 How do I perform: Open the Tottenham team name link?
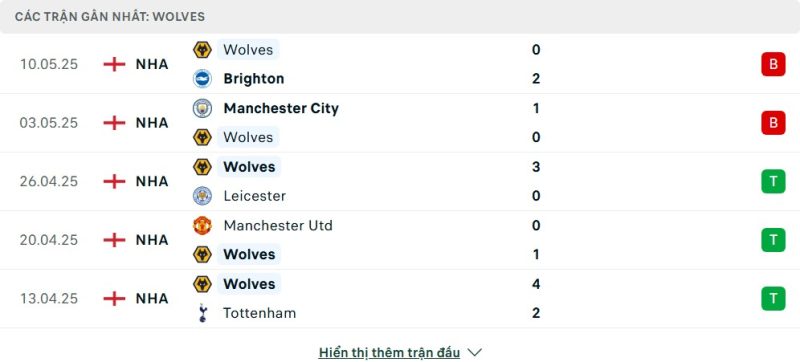tap(259, 313)
